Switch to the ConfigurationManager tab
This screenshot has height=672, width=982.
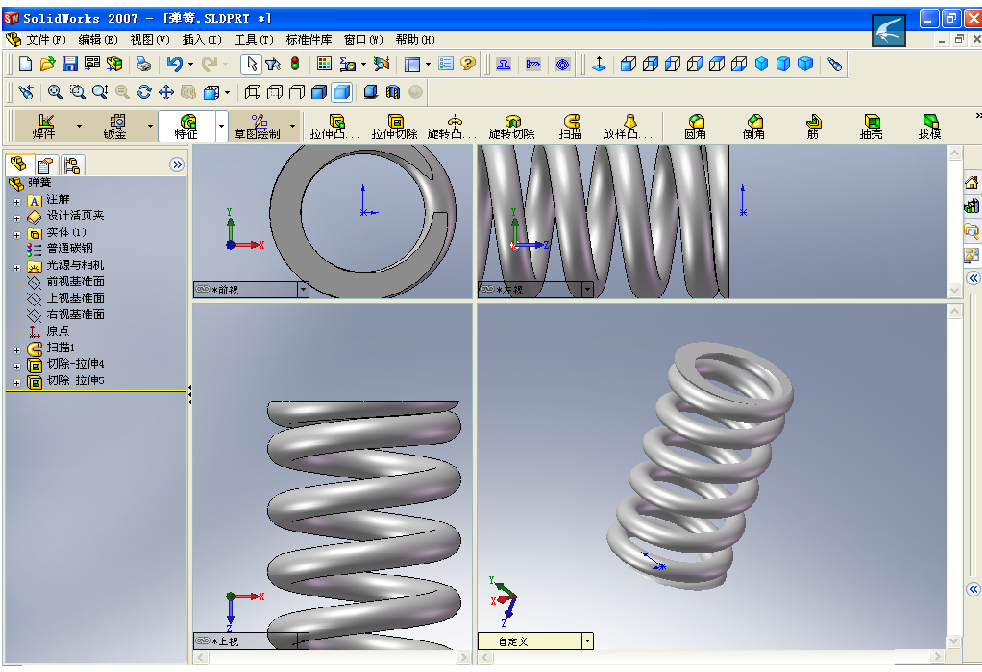pos(72,165)
